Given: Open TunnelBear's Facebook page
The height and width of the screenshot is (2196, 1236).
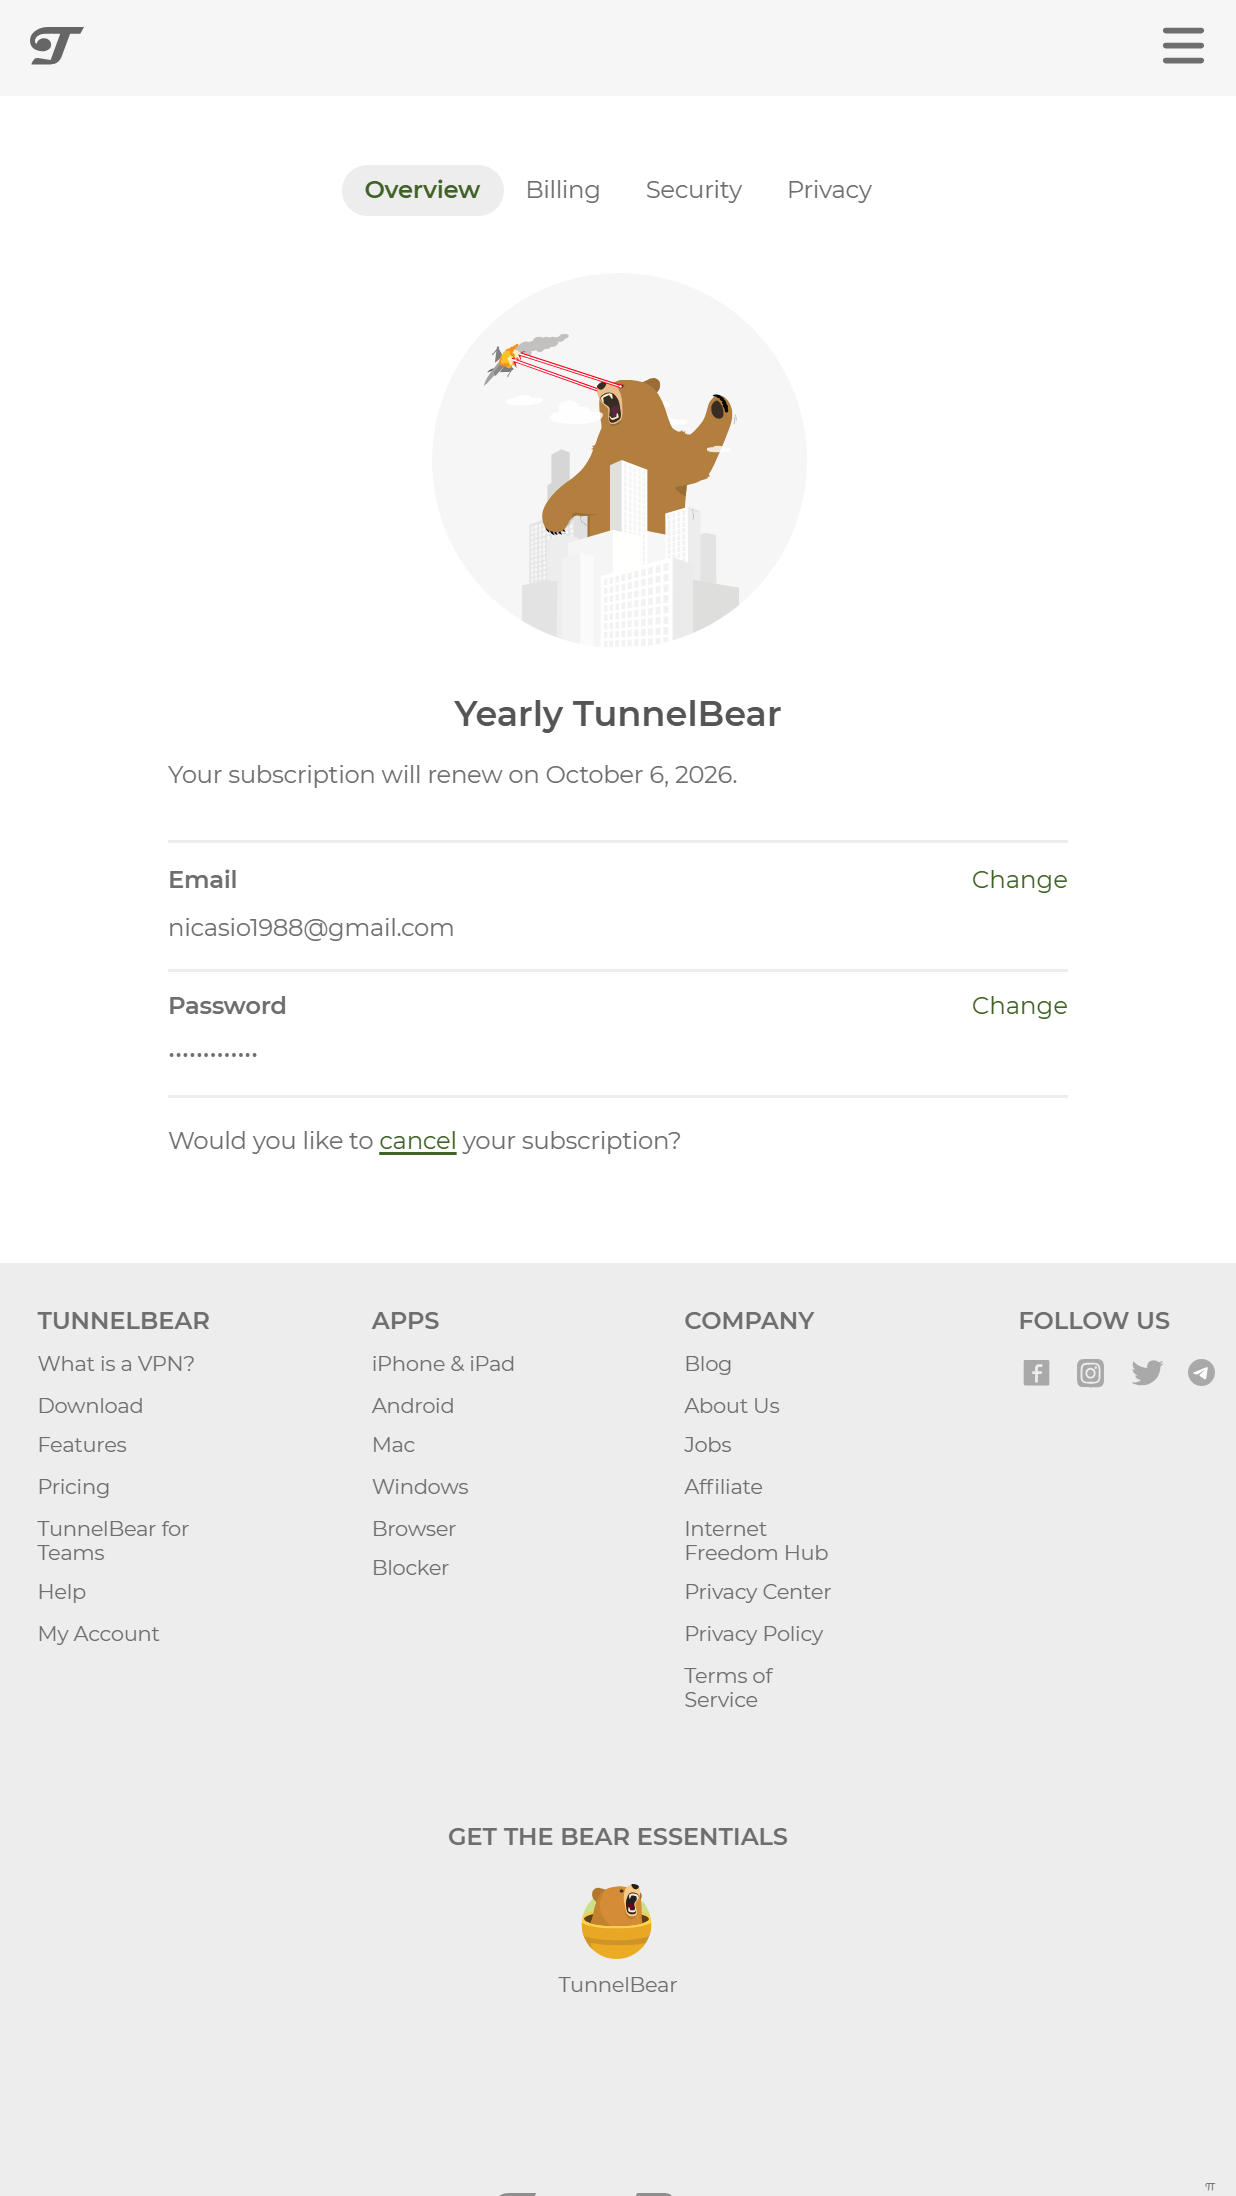Looking at the screenshot, I should tap(1036, 1373).
